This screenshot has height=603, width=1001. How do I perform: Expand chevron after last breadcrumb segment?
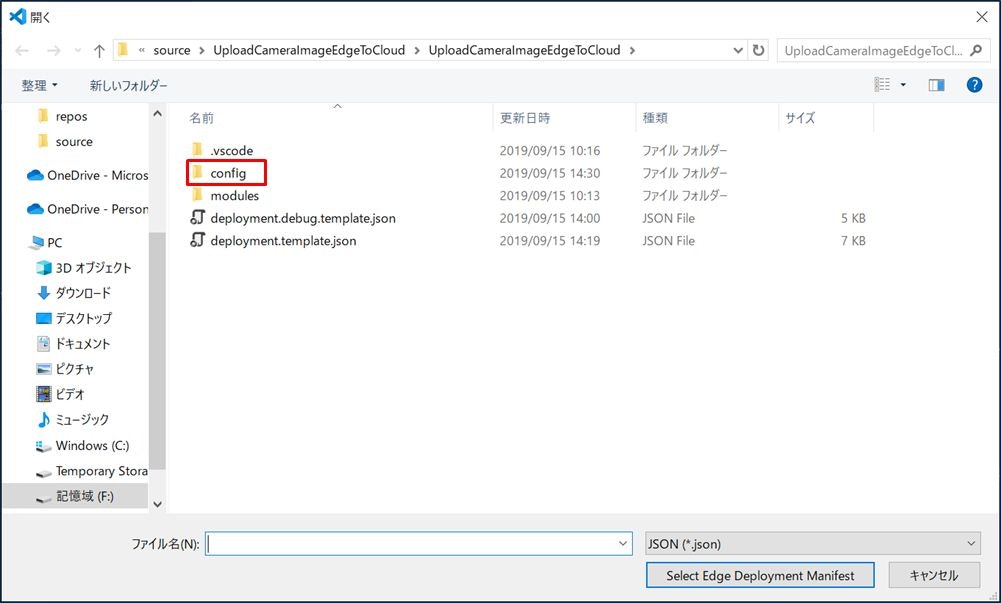click(633, 50)
